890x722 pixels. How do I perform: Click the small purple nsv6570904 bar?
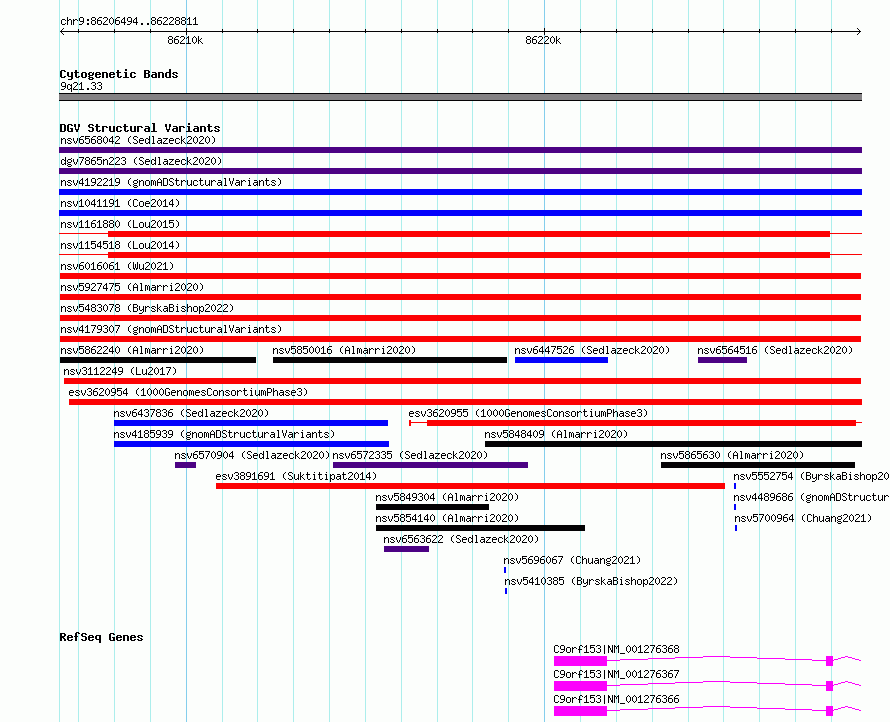(186, 465)
